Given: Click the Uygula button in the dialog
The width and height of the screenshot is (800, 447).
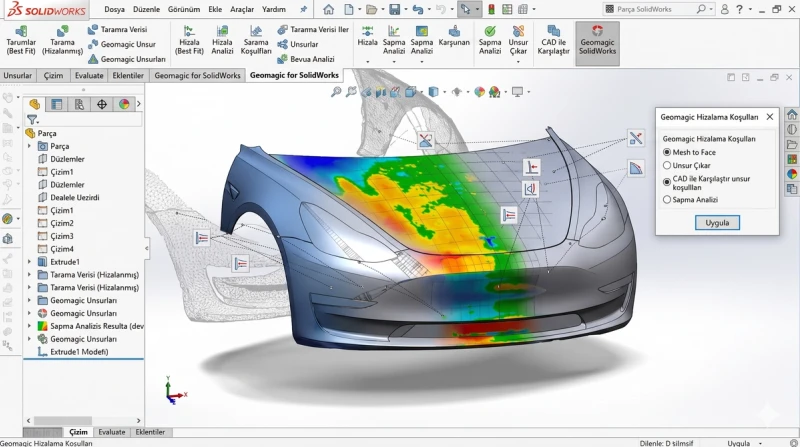Looking at the screenshot, I should (717, 222).
